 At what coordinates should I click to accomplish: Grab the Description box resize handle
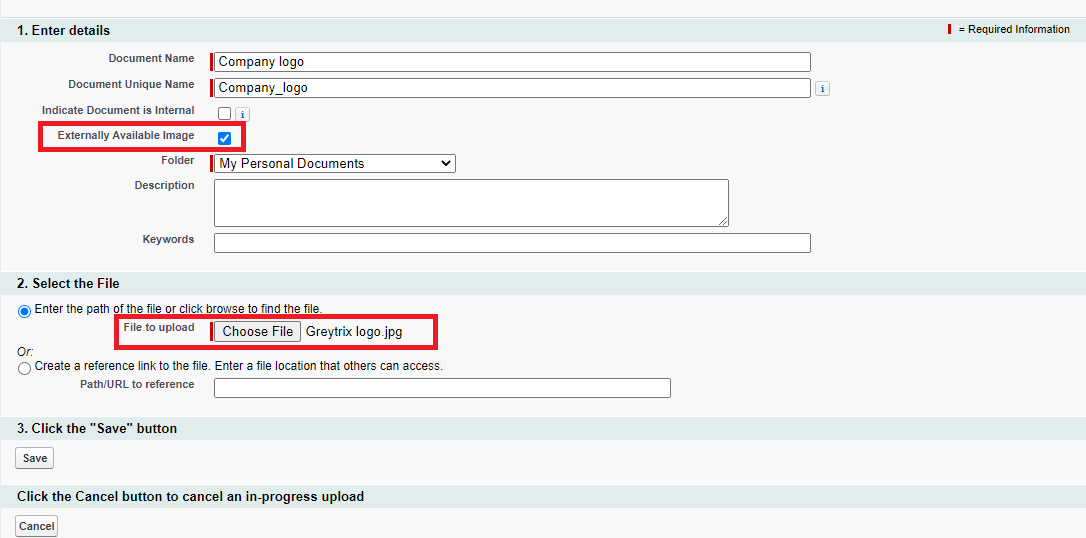723,221
